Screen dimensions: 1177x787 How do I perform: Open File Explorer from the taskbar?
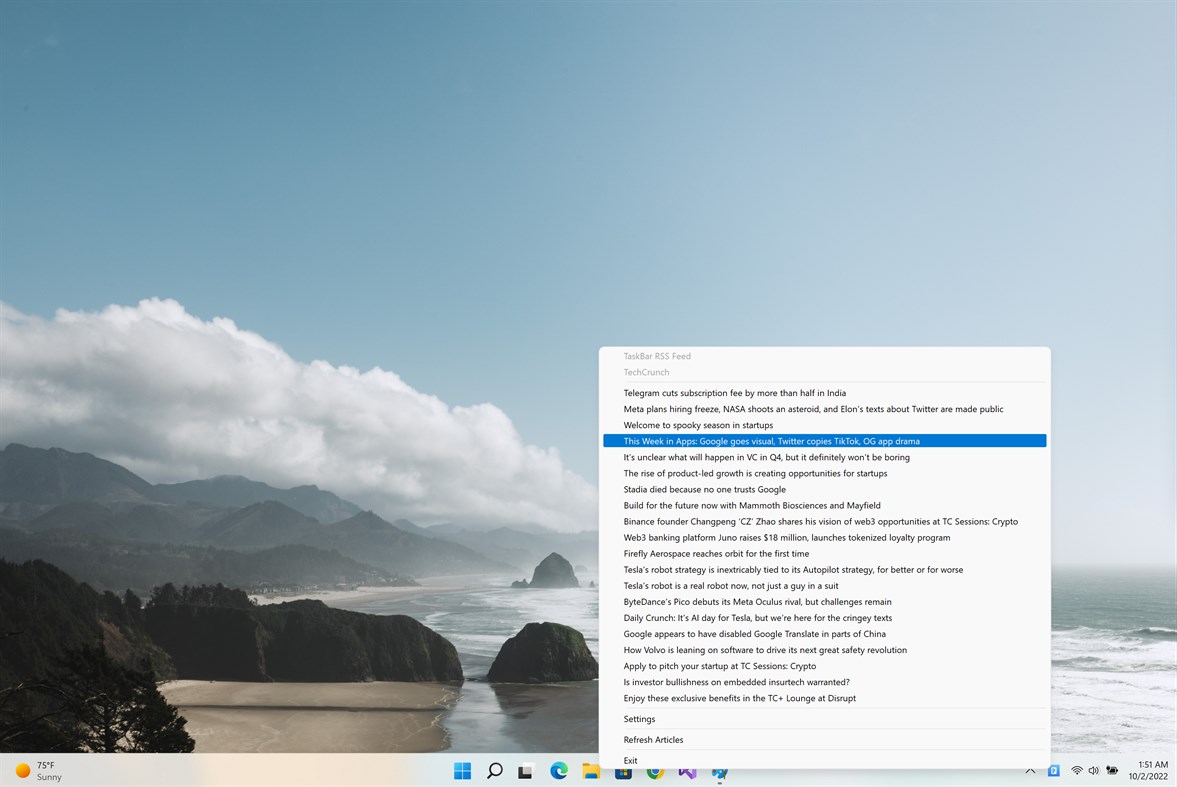pyautogui.click(x=590, y=771)
